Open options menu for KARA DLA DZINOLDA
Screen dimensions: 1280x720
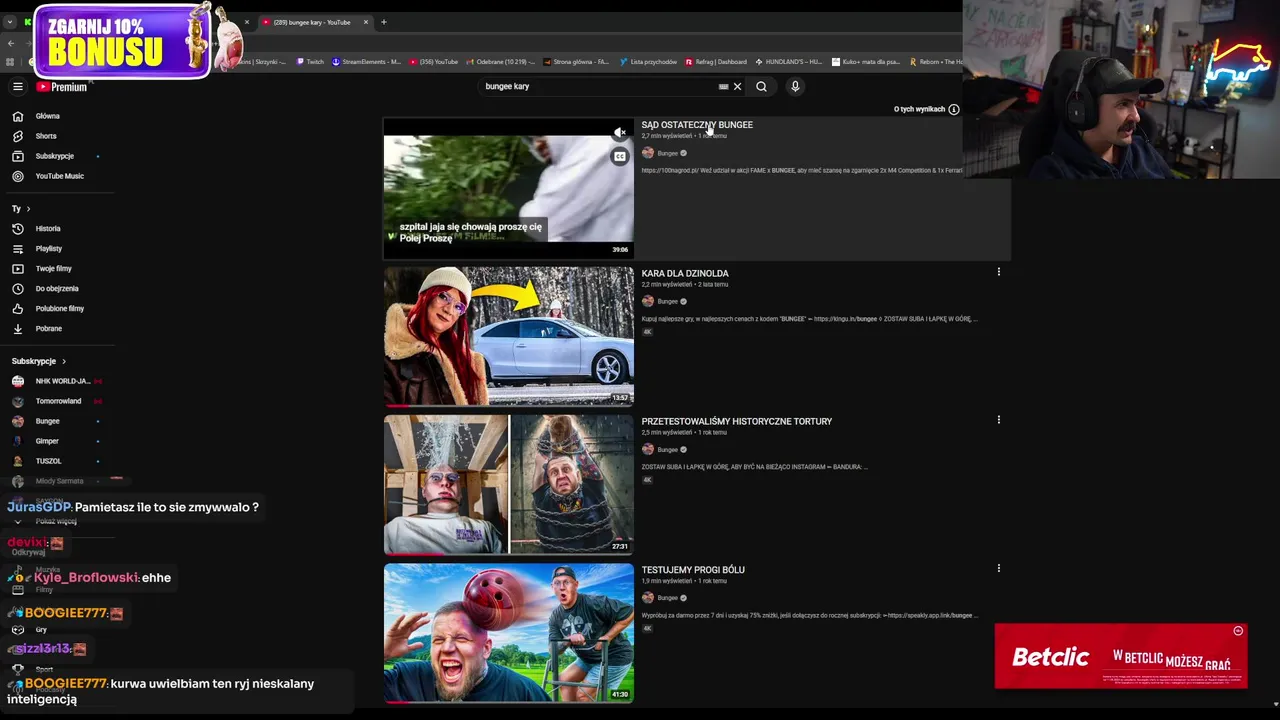[998, 272]
